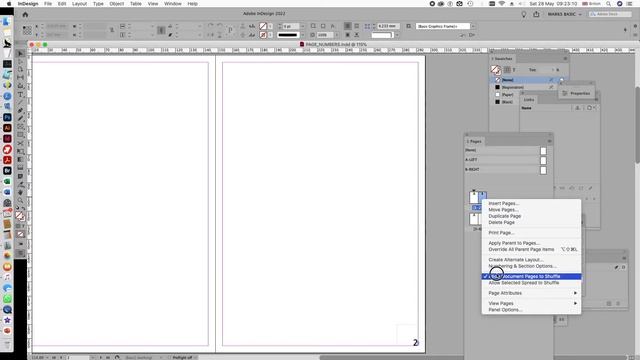Choose Numbering & Section Options
Screen dimensions: 640x360
click(531, 266)
